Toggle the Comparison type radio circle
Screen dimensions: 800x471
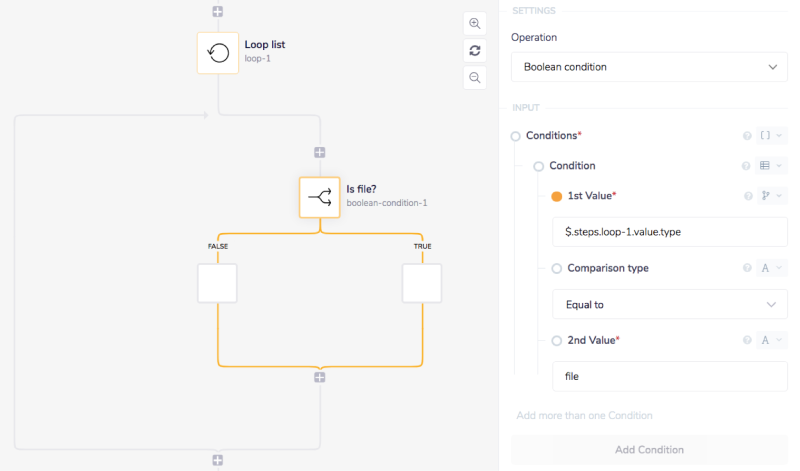557,268
